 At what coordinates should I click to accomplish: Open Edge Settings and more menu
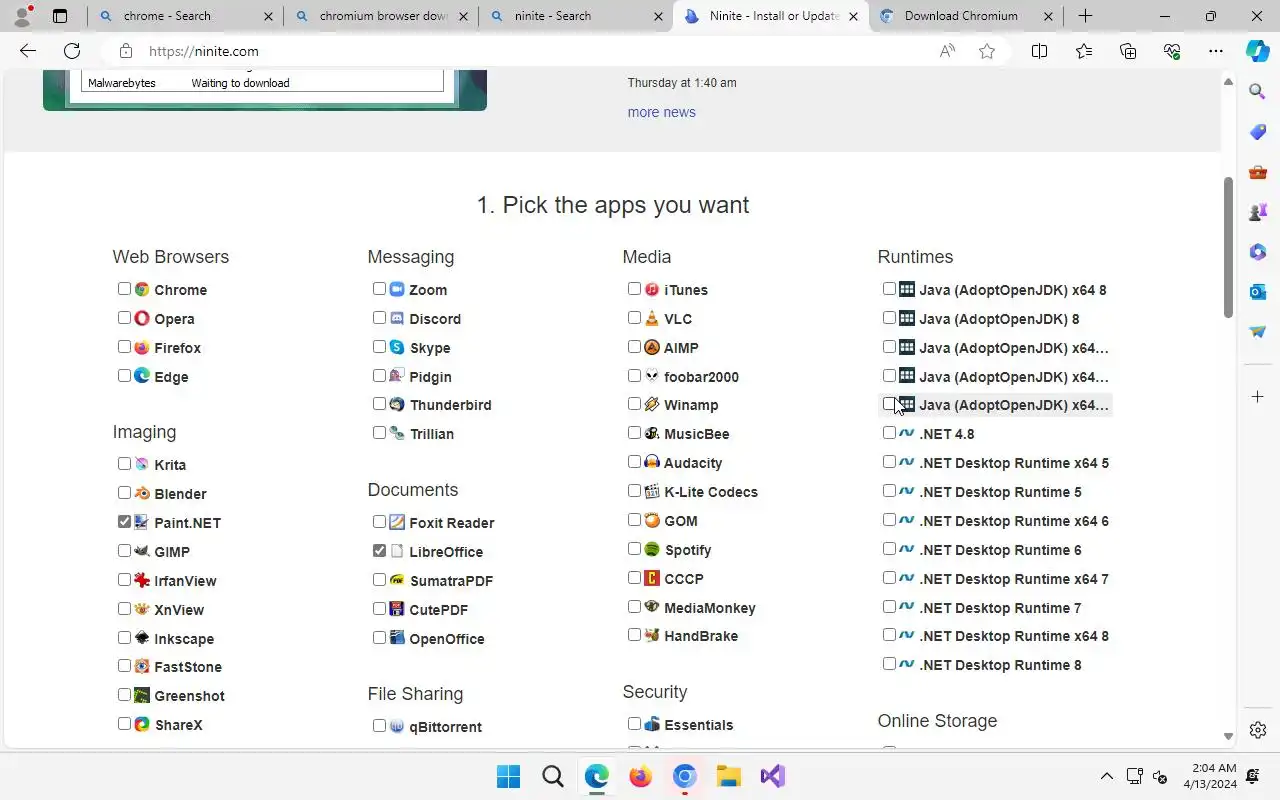pos(1215,51)
